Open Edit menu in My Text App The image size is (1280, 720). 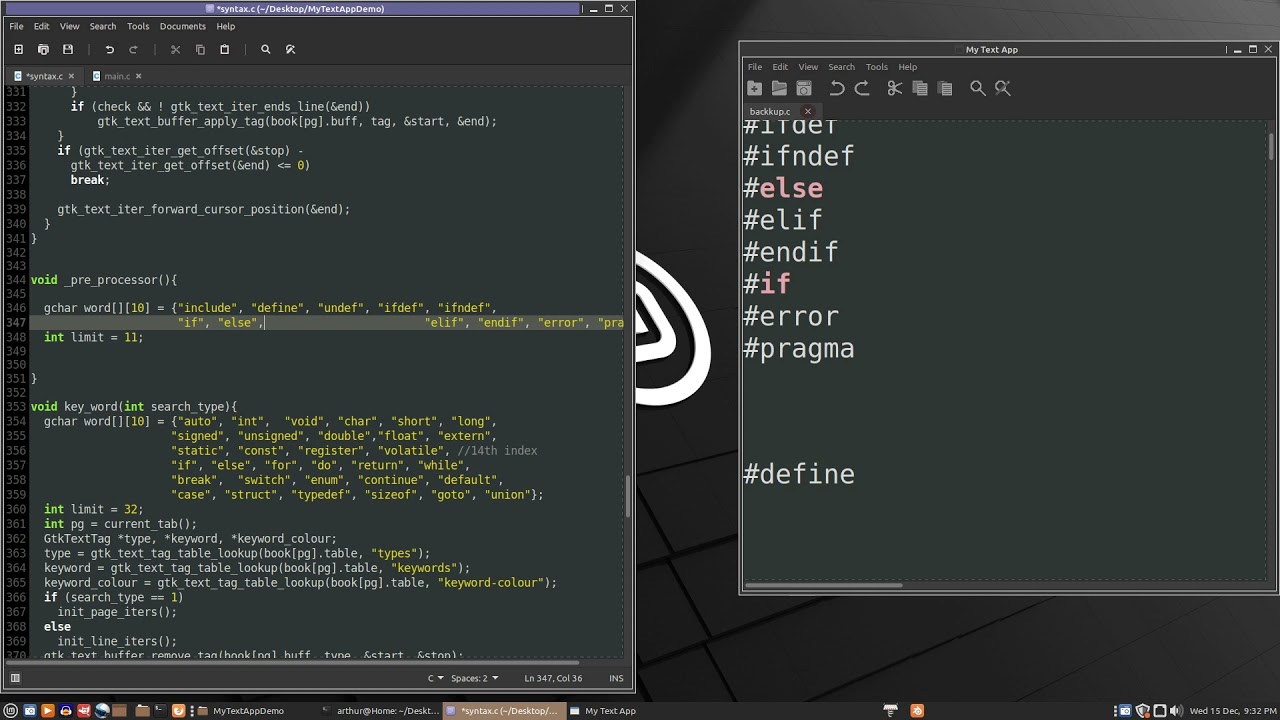point(780,67)
